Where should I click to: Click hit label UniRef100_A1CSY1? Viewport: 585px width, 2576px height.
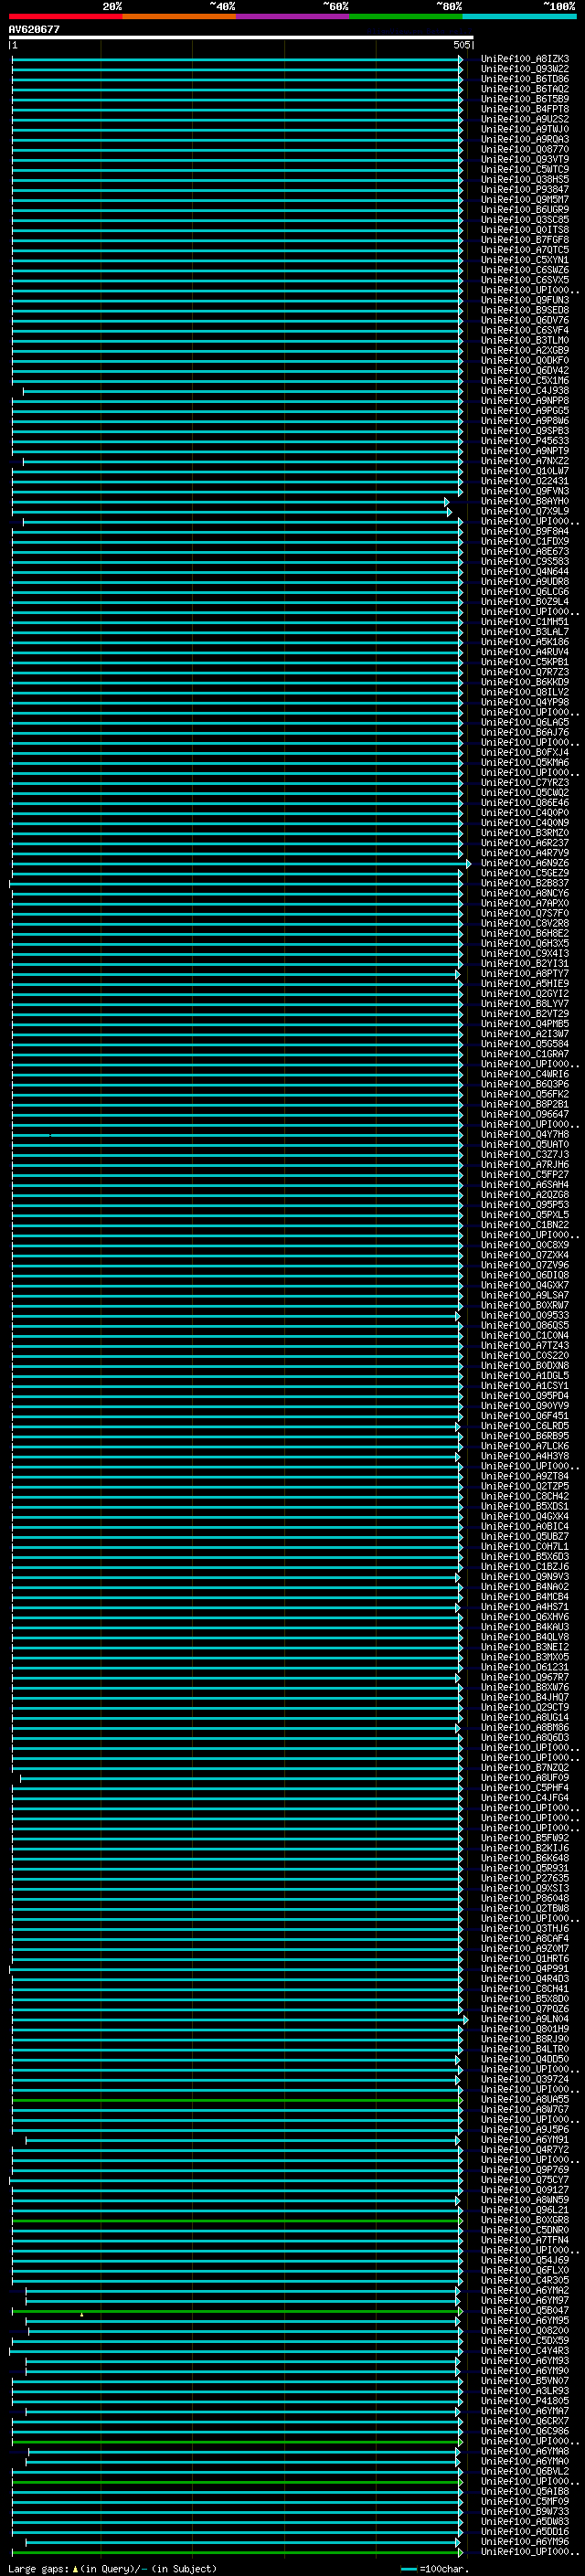coord(524,1386)
